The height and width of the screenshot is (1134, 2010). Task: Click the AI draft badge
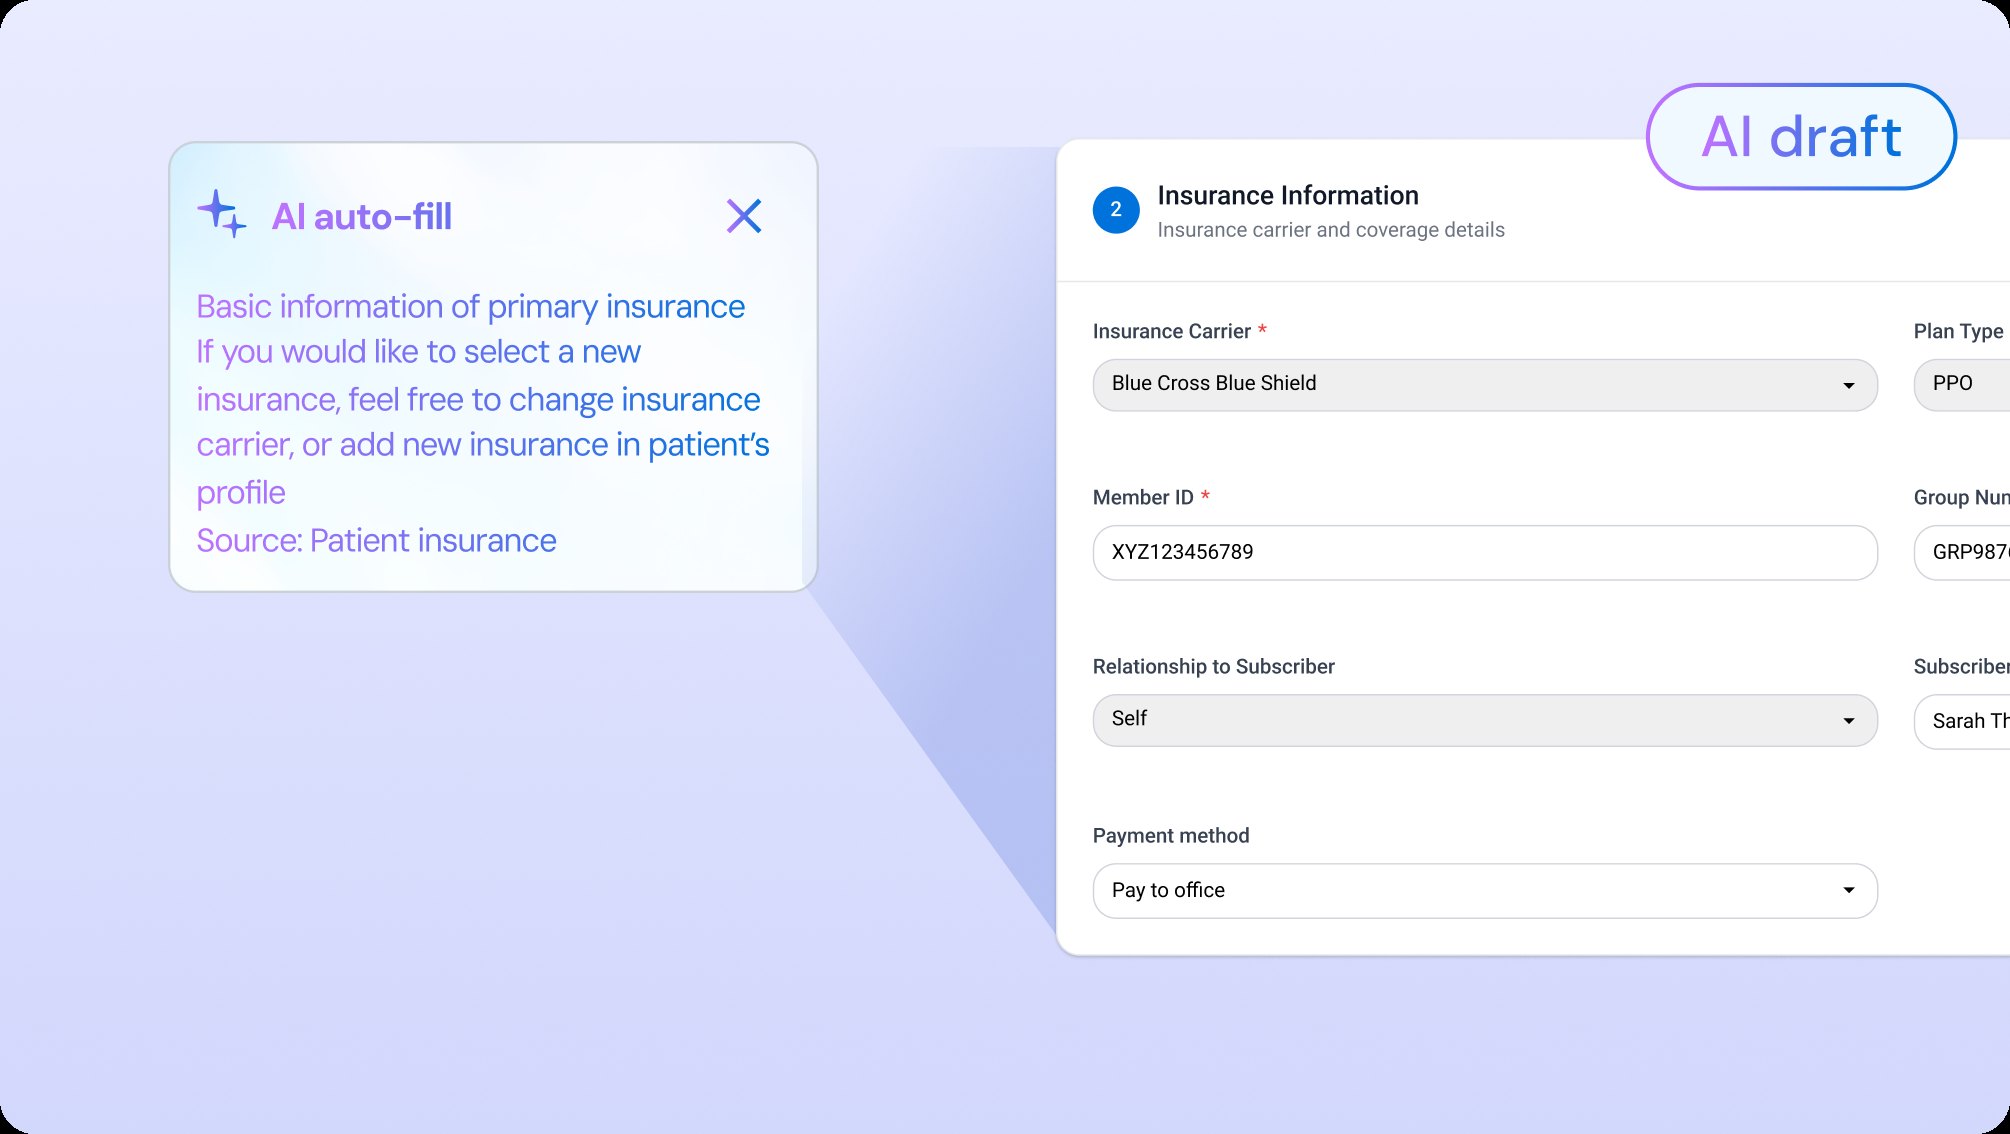(1801, 137)
